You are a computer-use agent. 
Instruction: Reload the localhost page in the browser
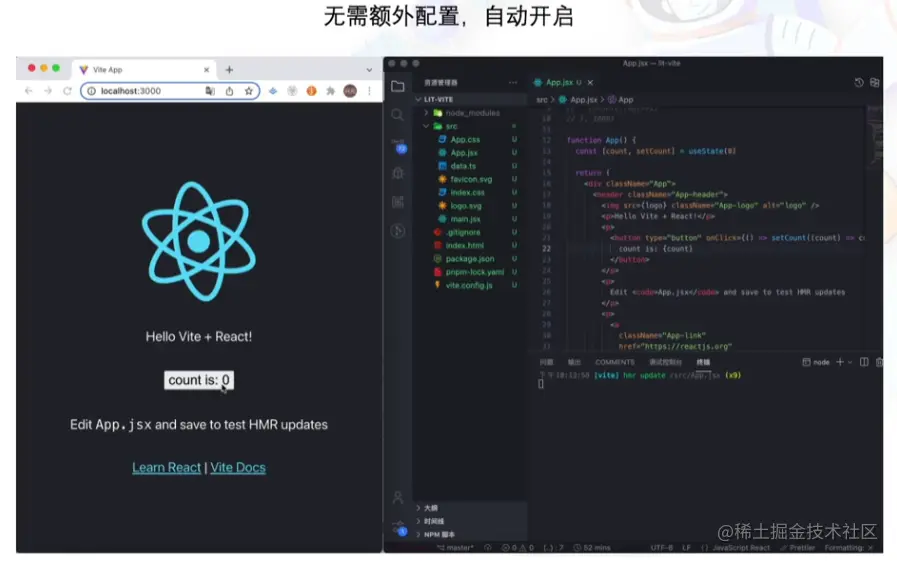[x=67, y=91]
